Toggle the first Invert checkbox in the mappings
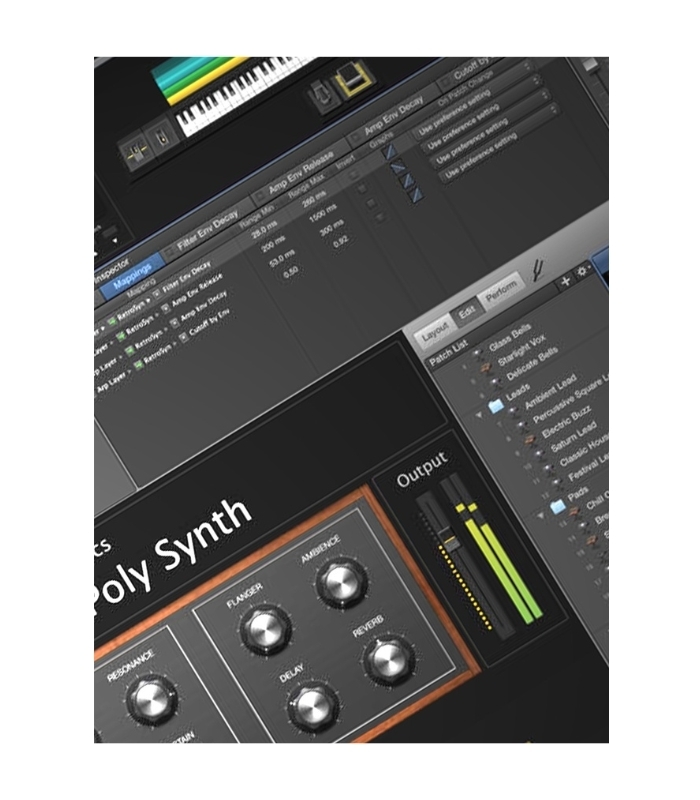Image resolution: width=700 pixels, height=800 pixels. tap(353, 174)
